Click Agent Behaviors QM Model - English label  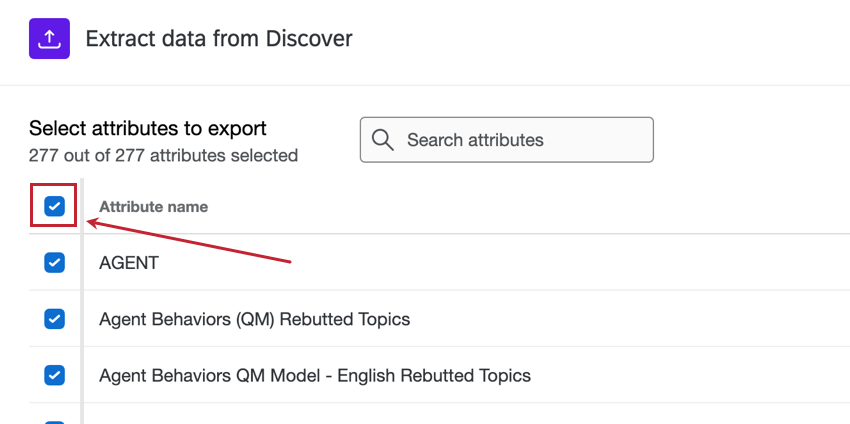314,376
